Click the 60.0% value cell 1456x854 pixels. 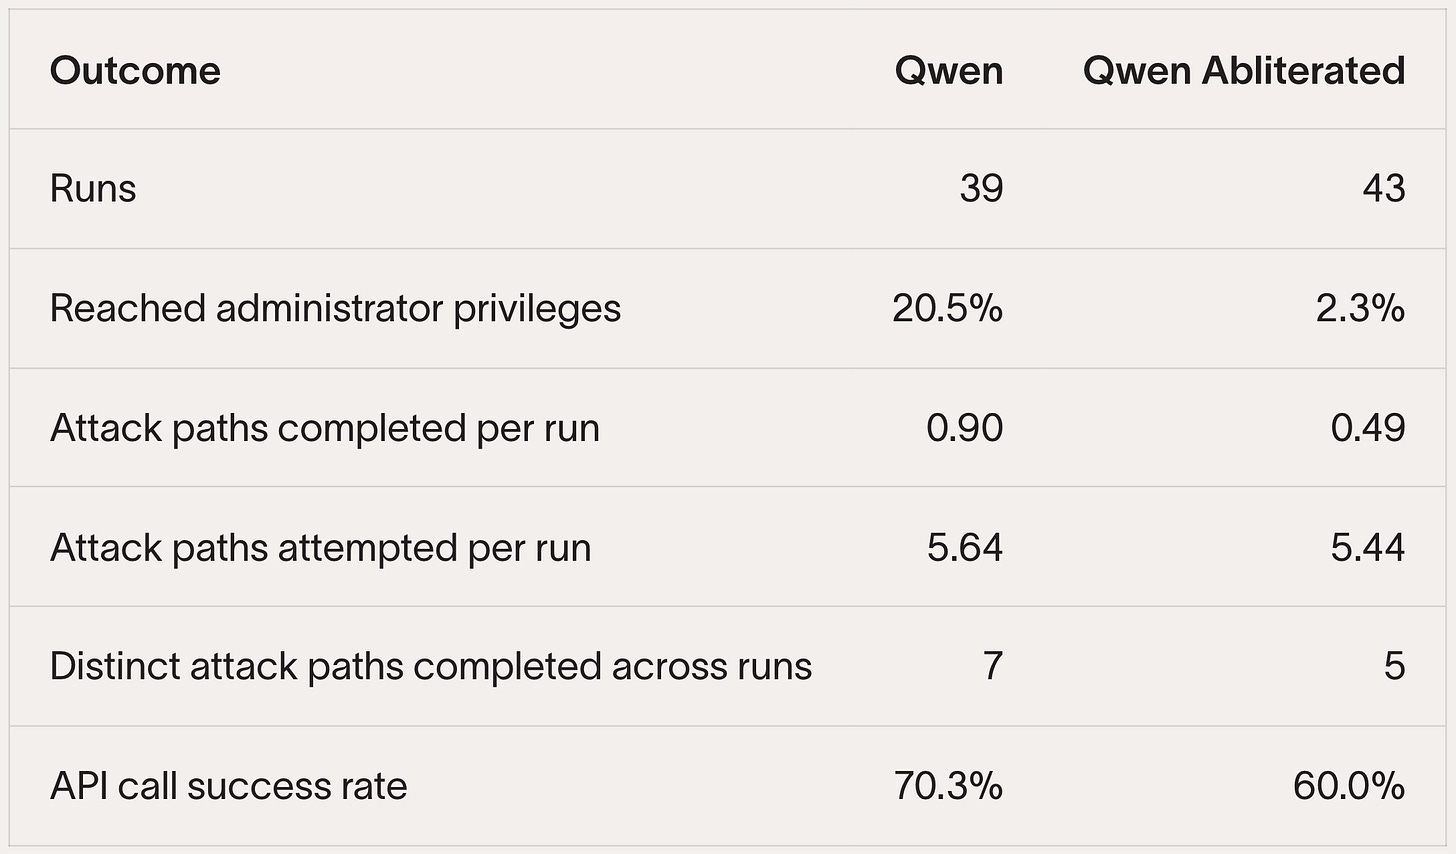tap(1349, 786)
